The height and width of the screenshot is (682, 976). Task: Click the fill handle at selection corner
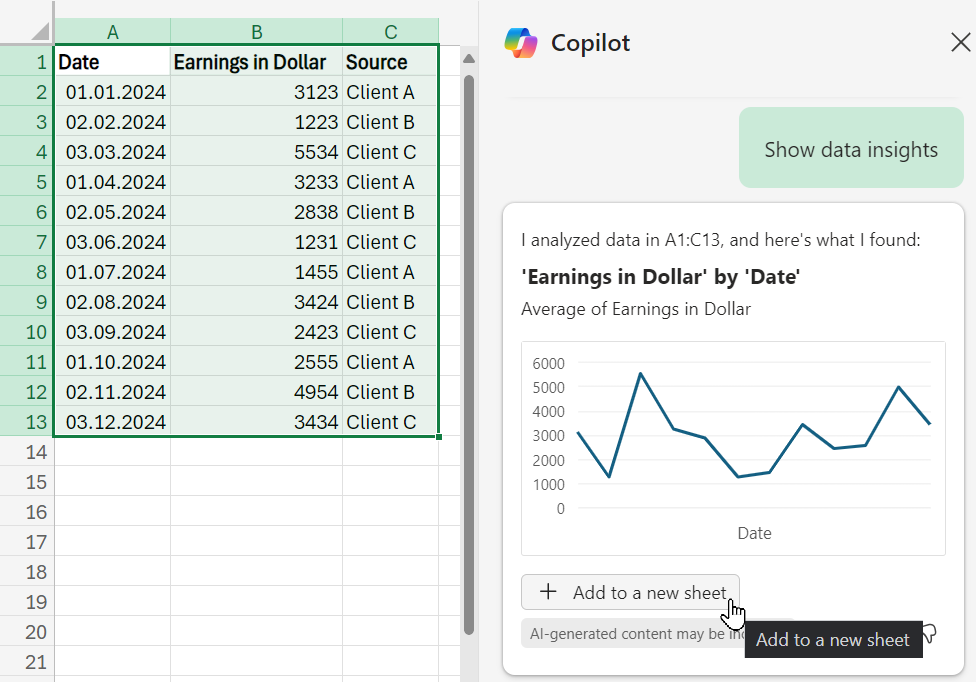coord(439,437)
